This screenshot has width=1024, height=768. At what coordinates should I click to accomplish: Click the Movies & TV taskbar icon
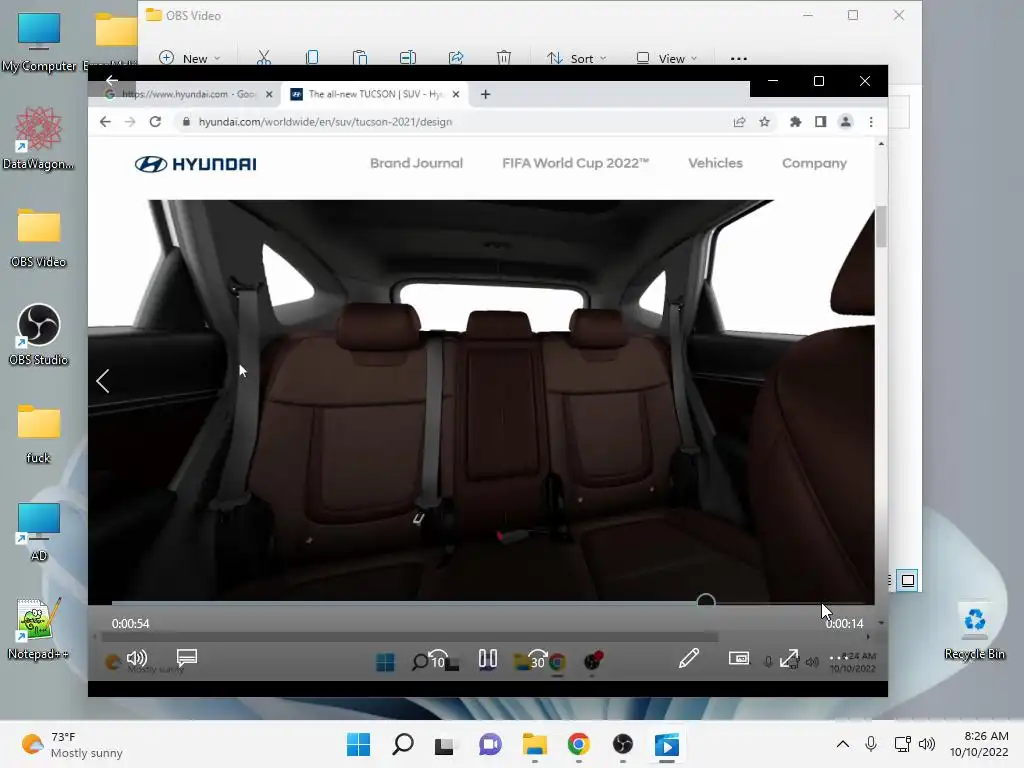(x=667, y=744)
